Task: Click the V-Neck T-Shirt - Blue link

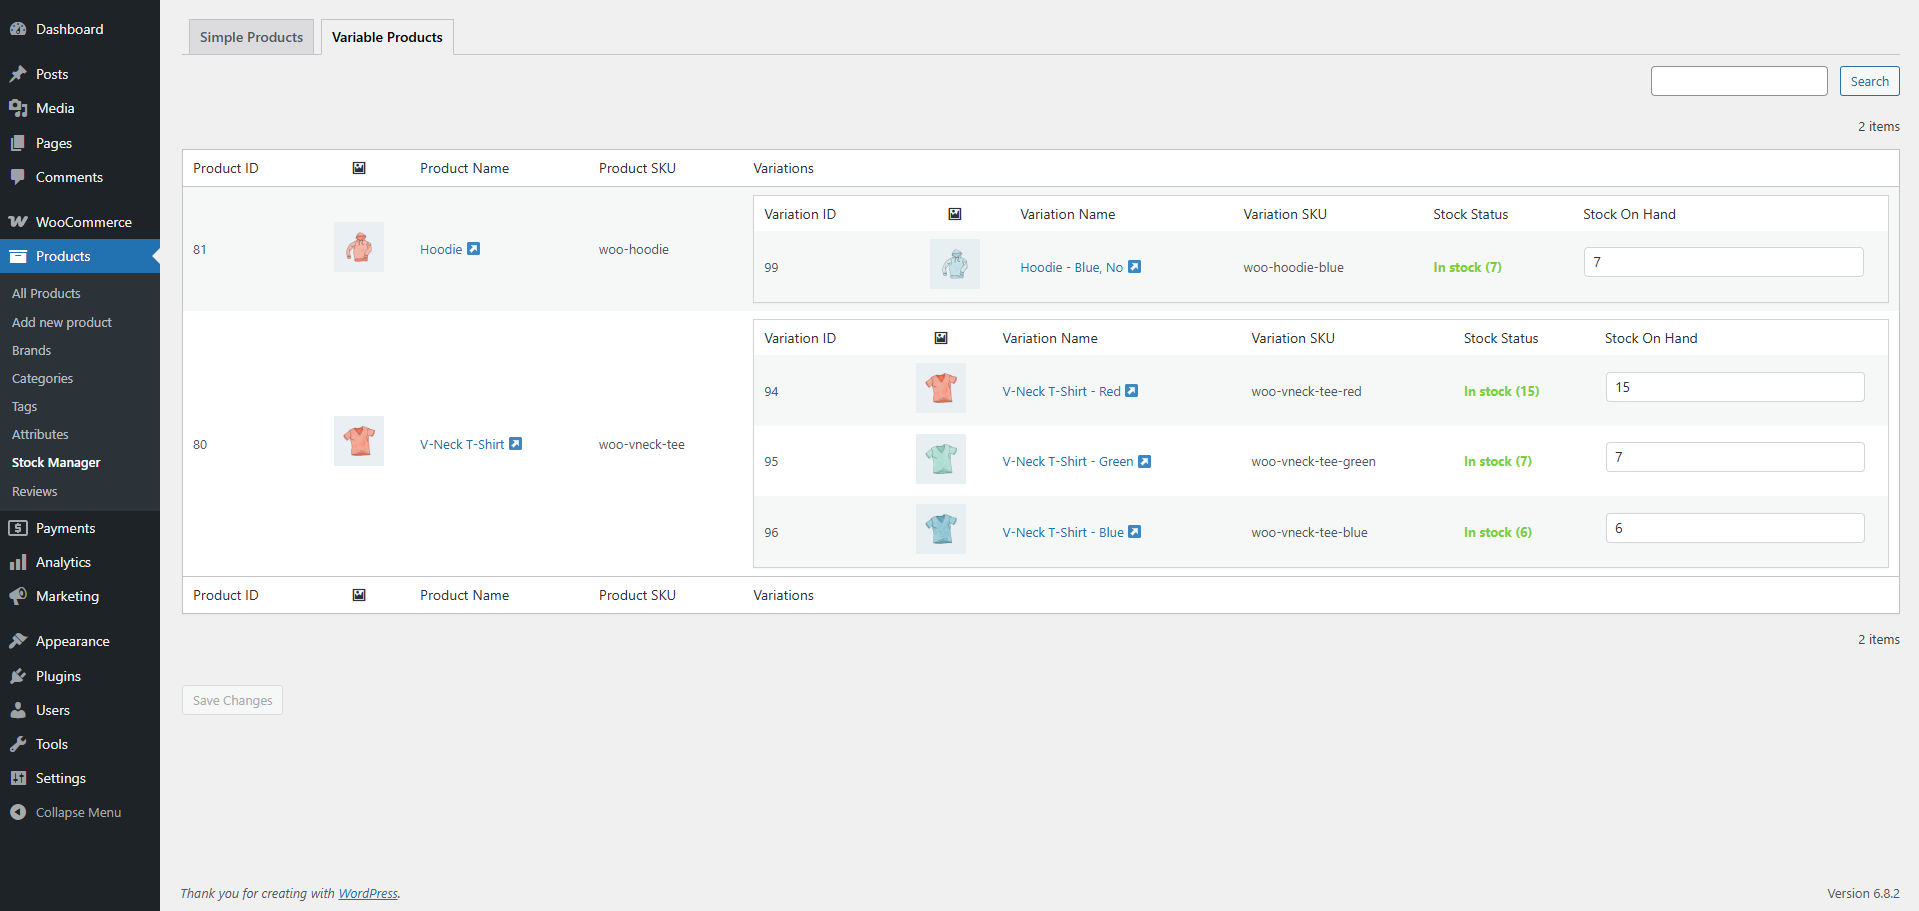Action: pos(1062,532)
